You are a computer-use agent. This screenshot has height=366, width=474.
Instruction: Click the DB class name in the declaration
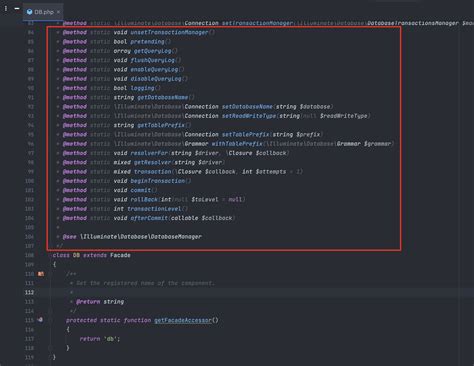click(x=76, y=255)
